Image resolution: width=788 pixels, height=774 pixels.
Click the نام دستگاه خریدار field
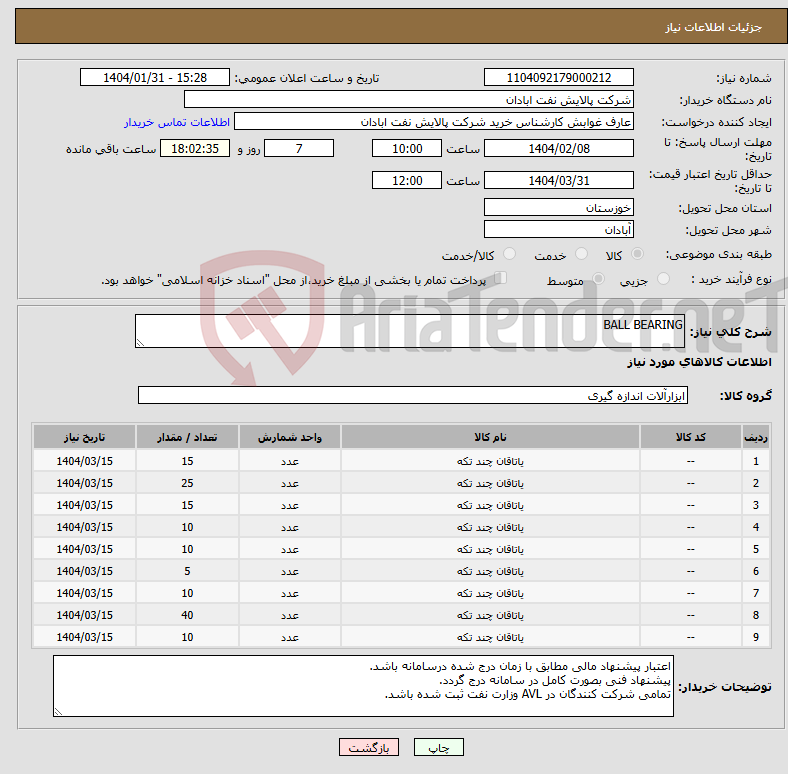pos(409,100)
